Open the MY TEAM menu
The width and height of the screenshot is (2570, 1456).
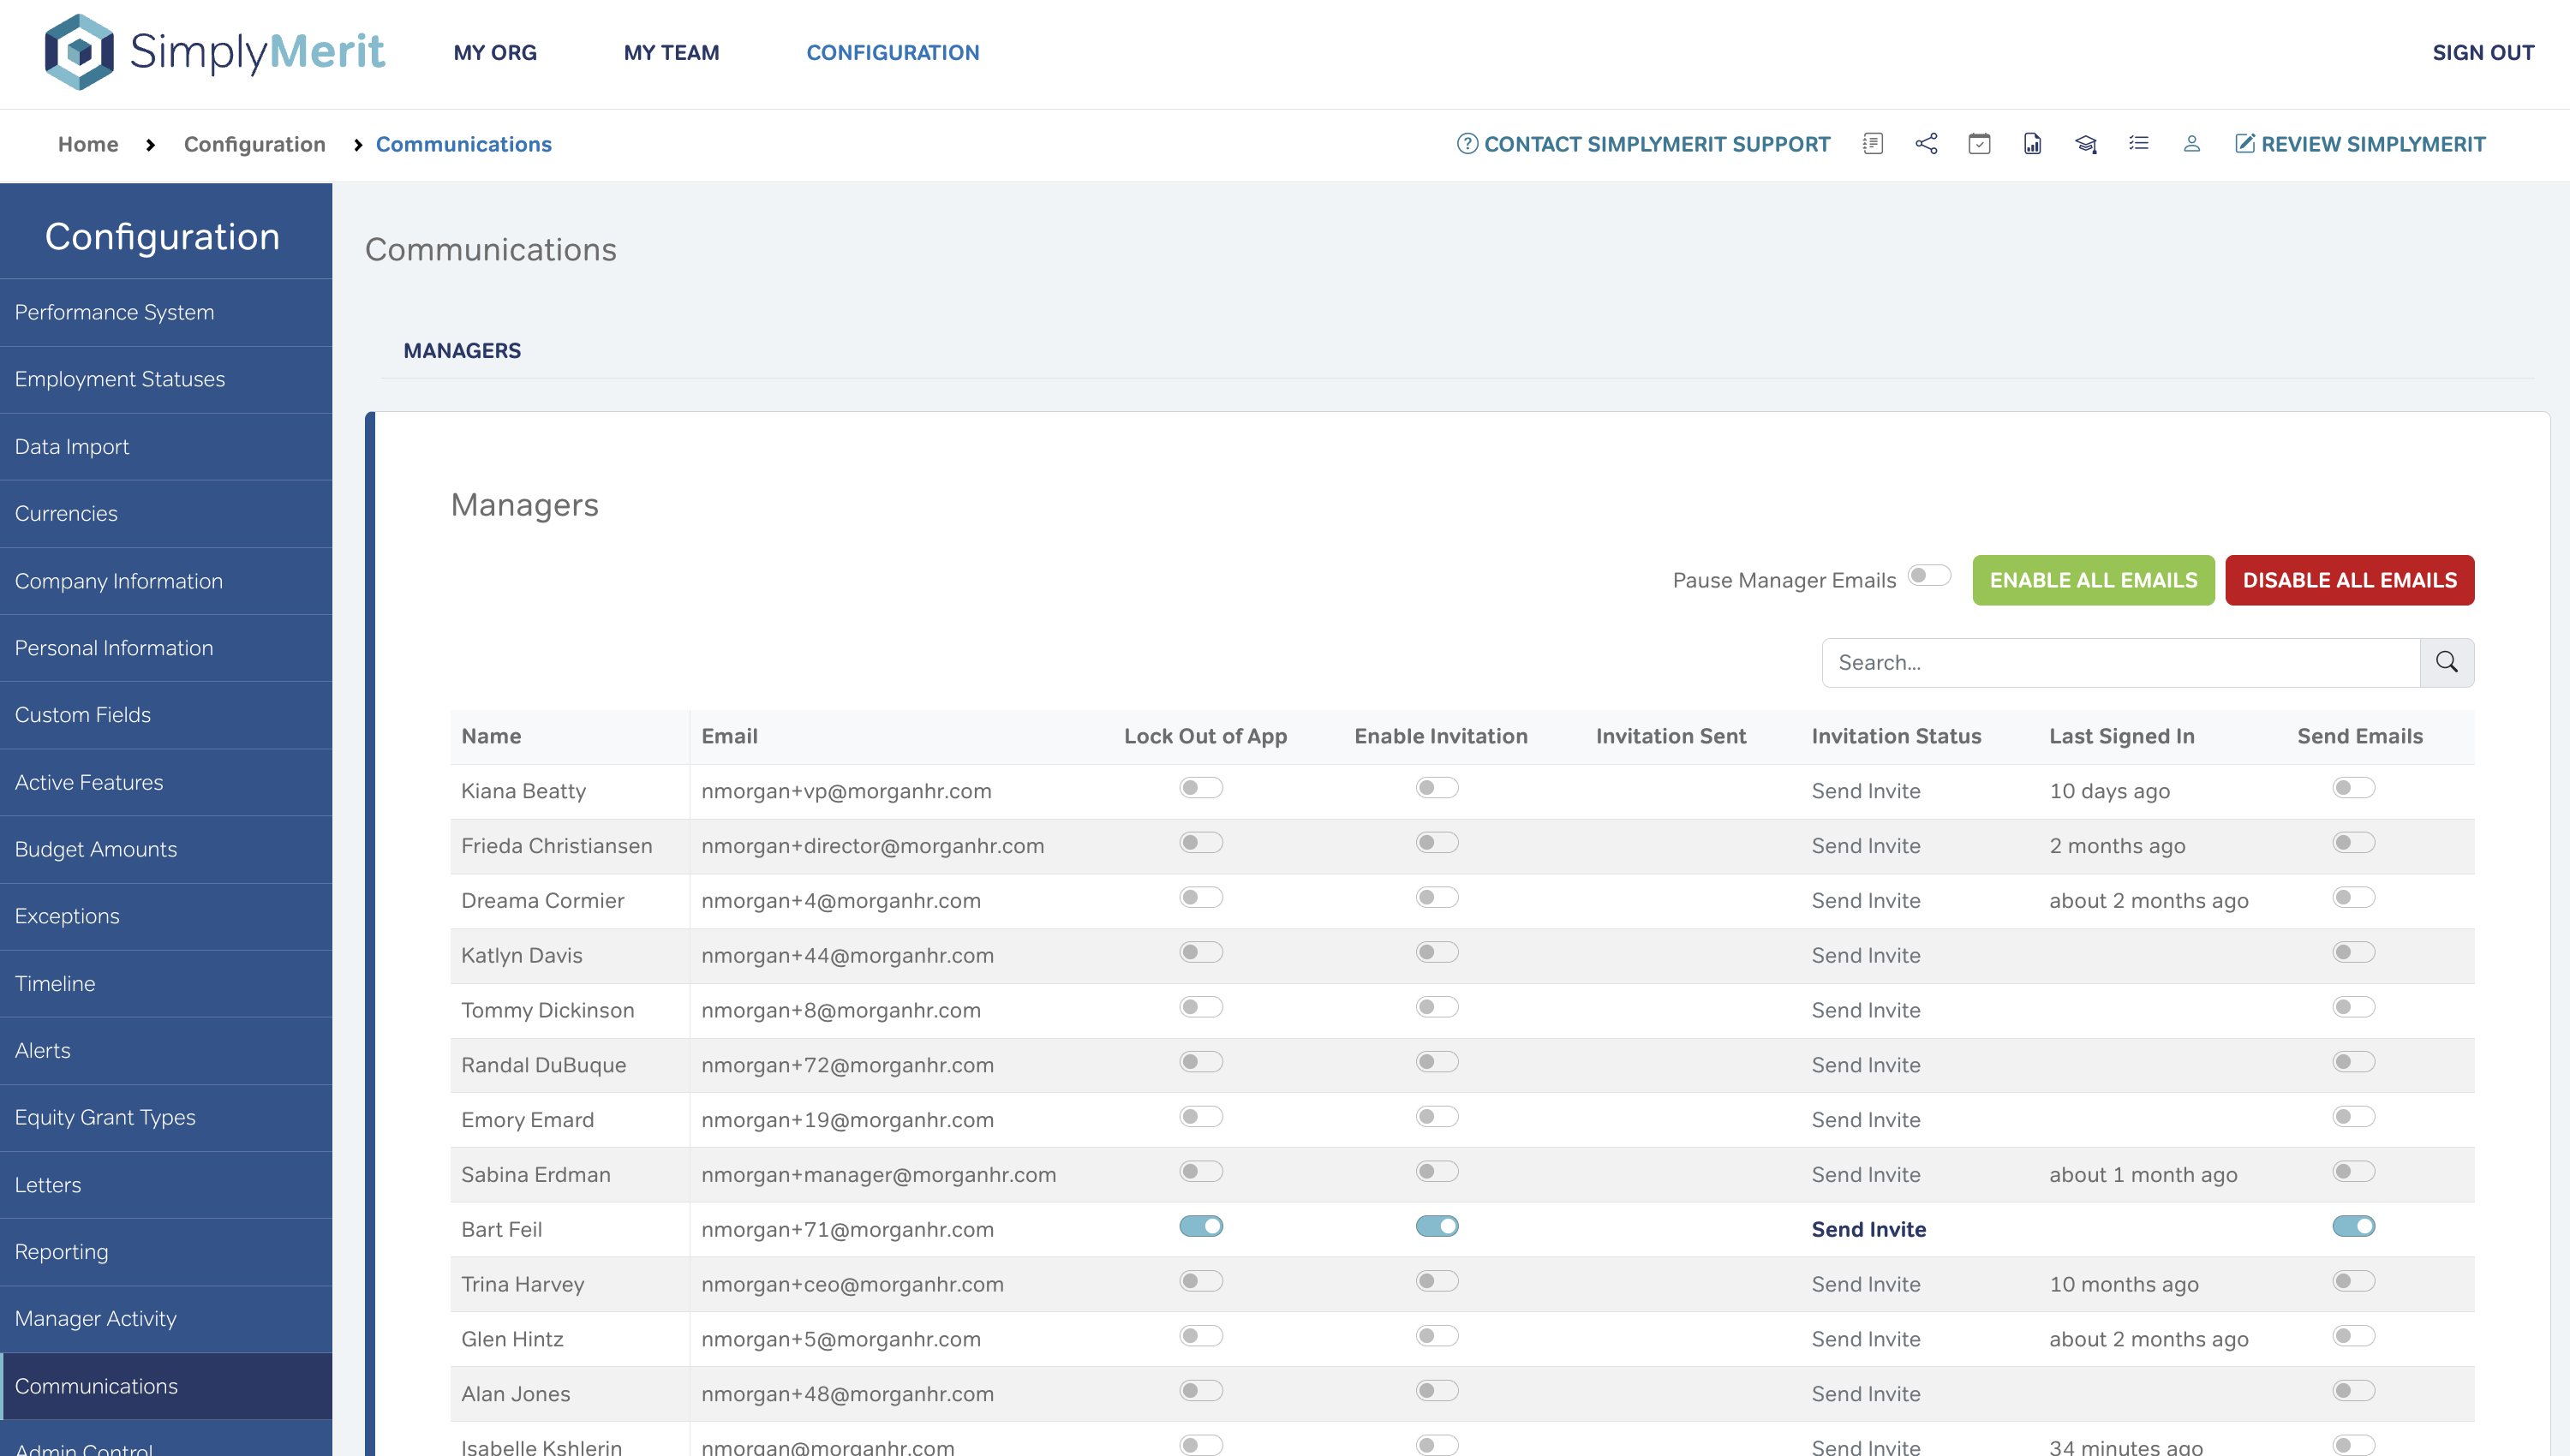tap(671, 52)
